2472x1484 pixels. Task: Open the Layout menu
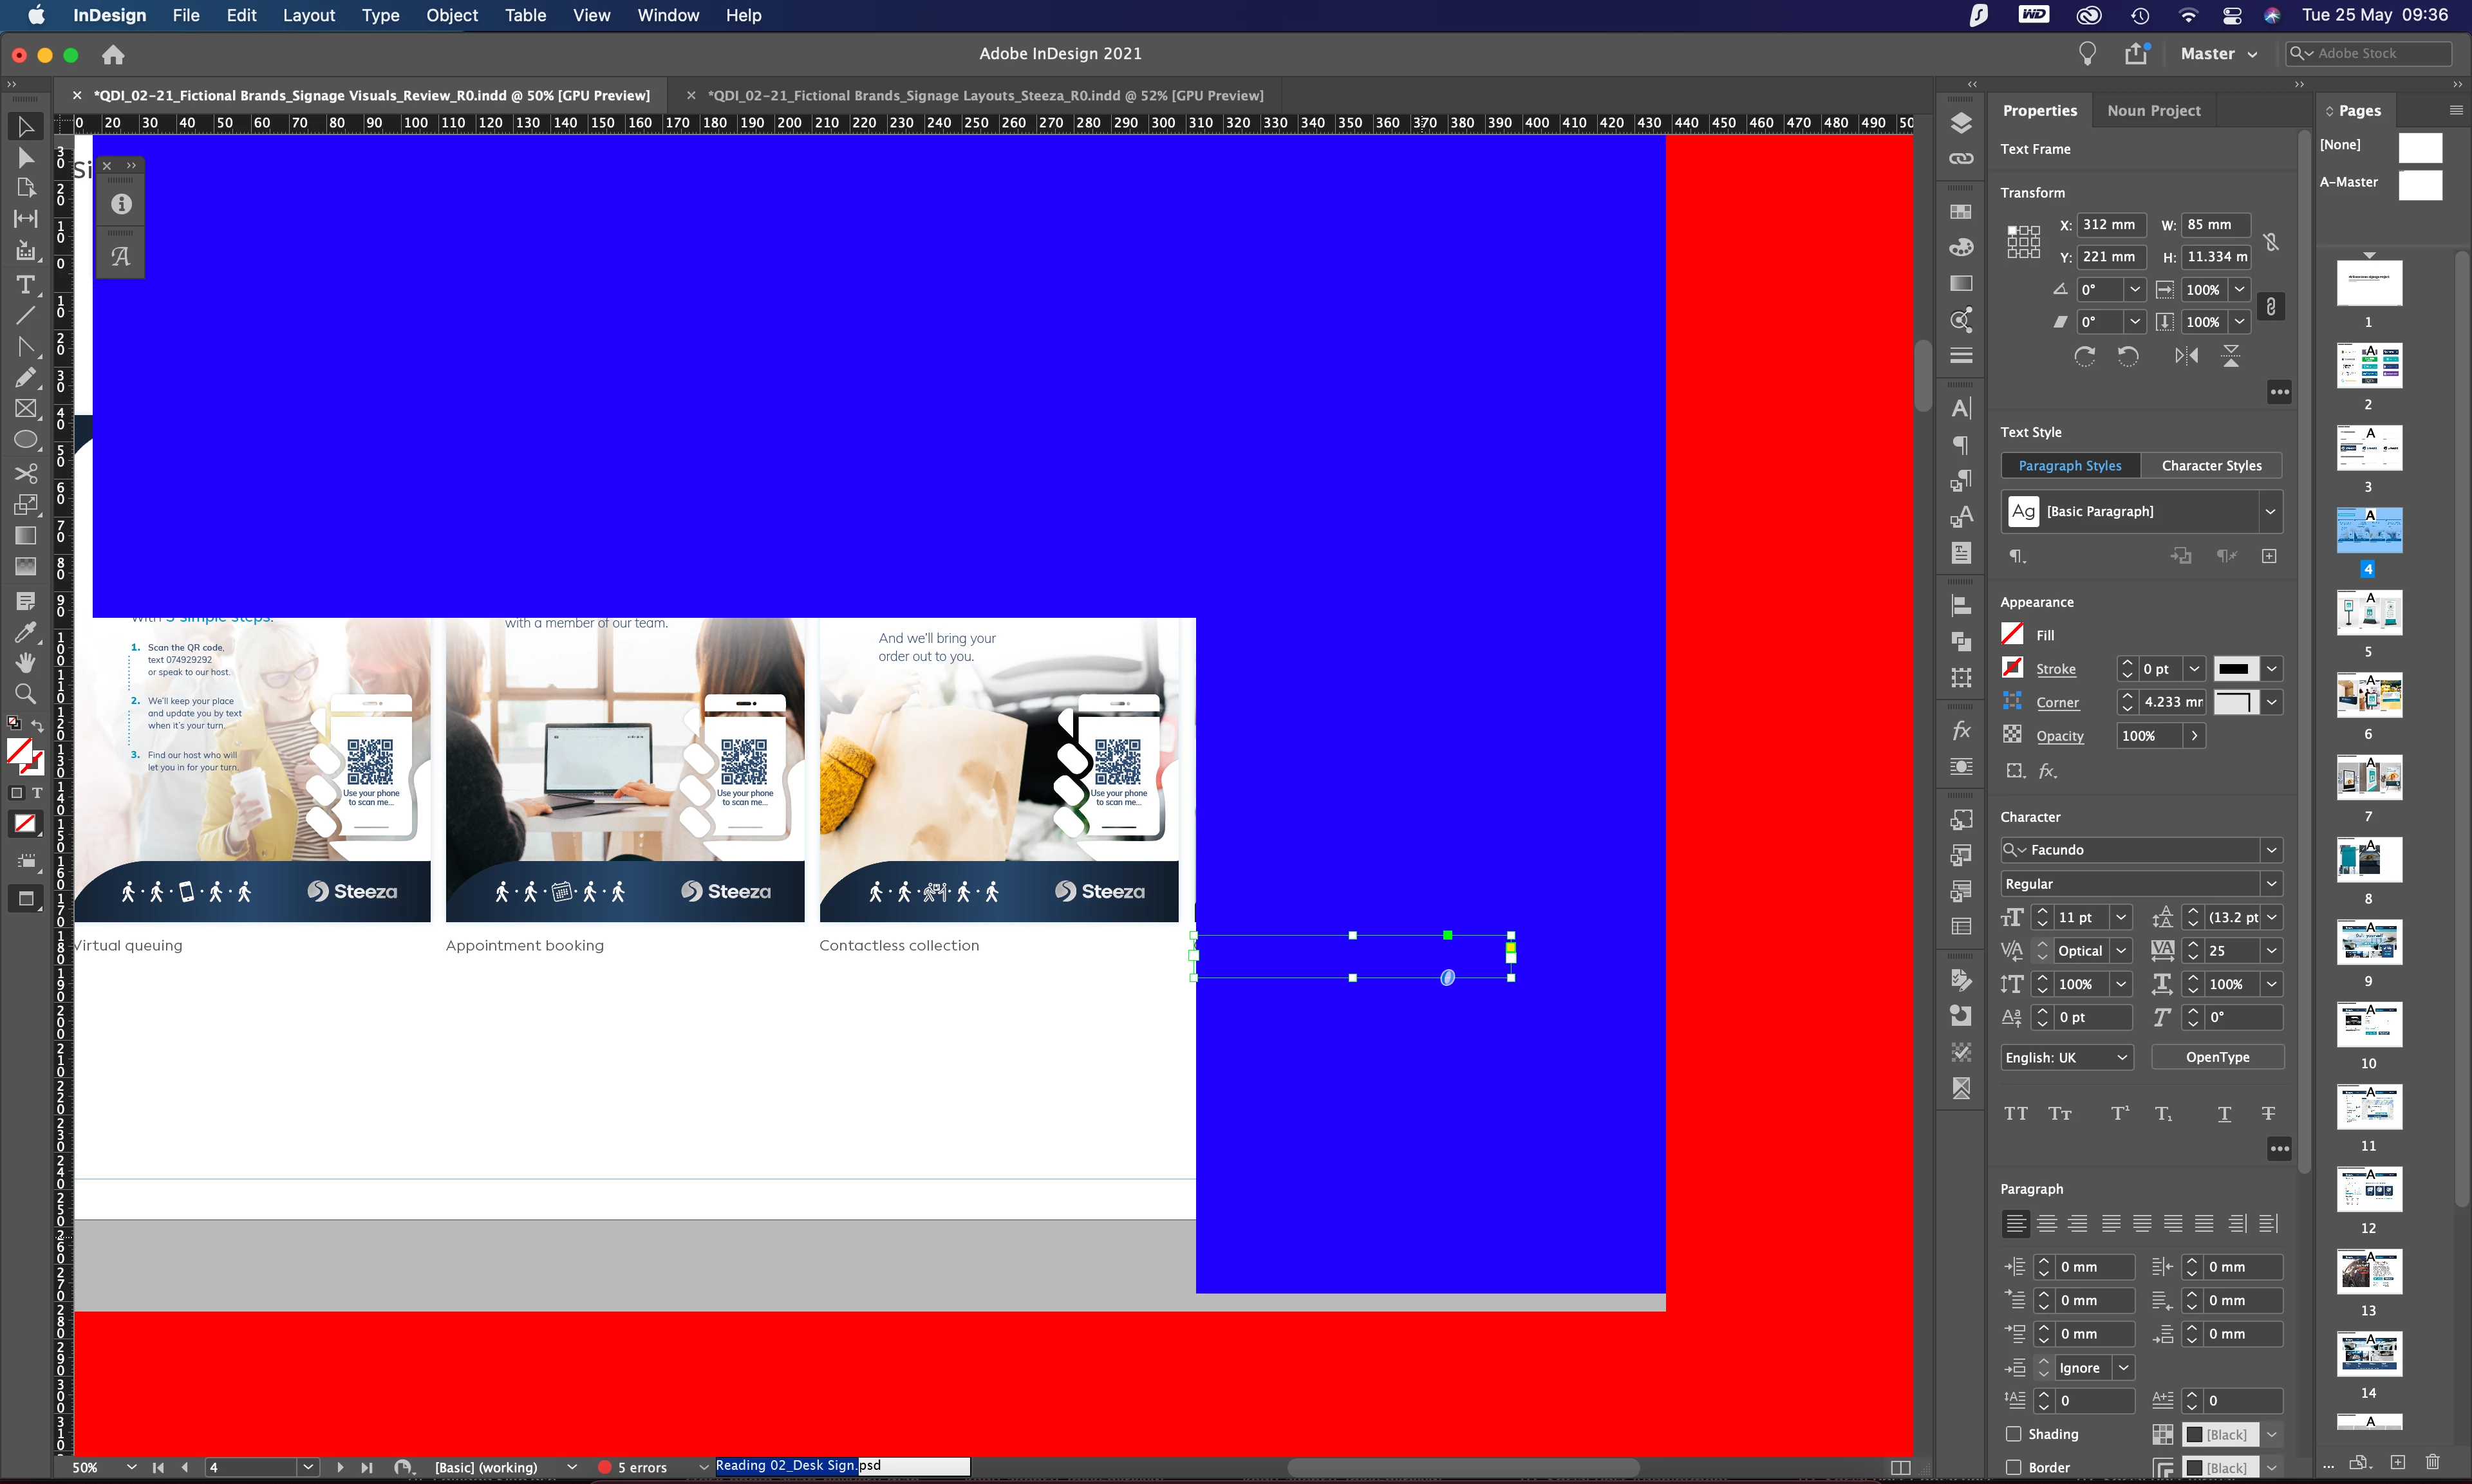[308, 15]
